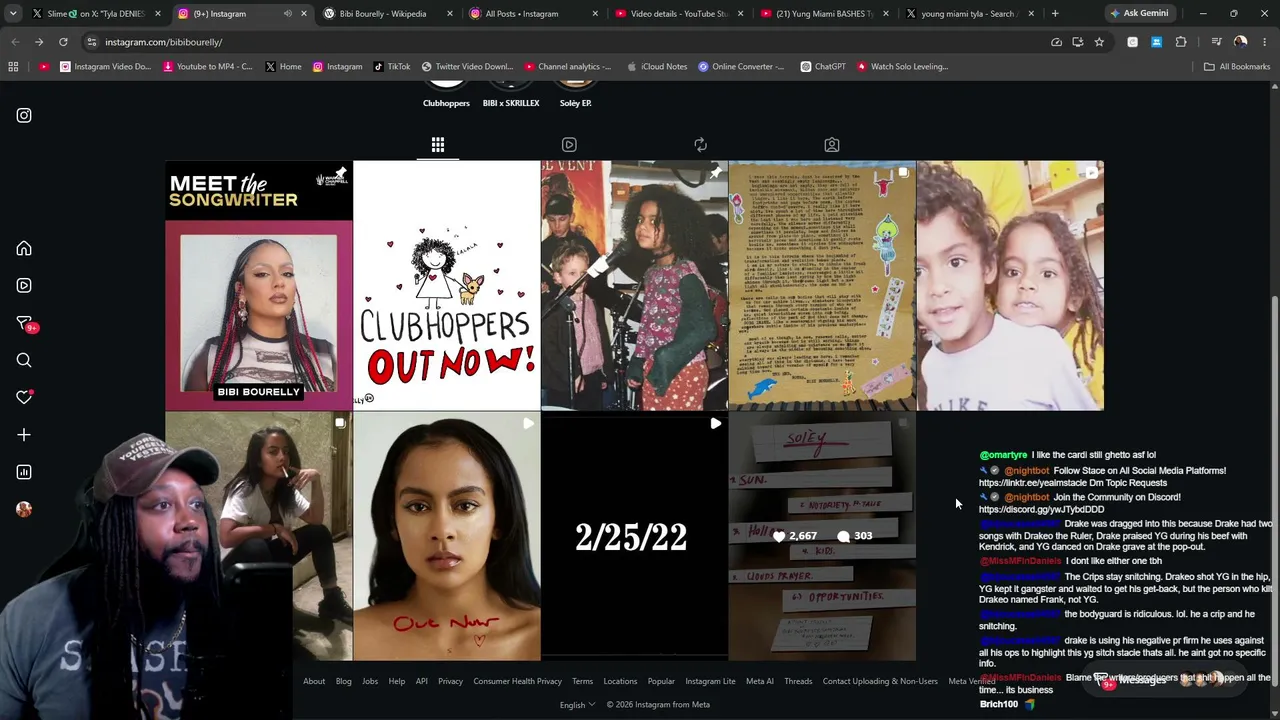Switch to the Bibi Bourelly Wikipedia tab
Viewport: 1280px width, 720px height.
click(389, 14)
